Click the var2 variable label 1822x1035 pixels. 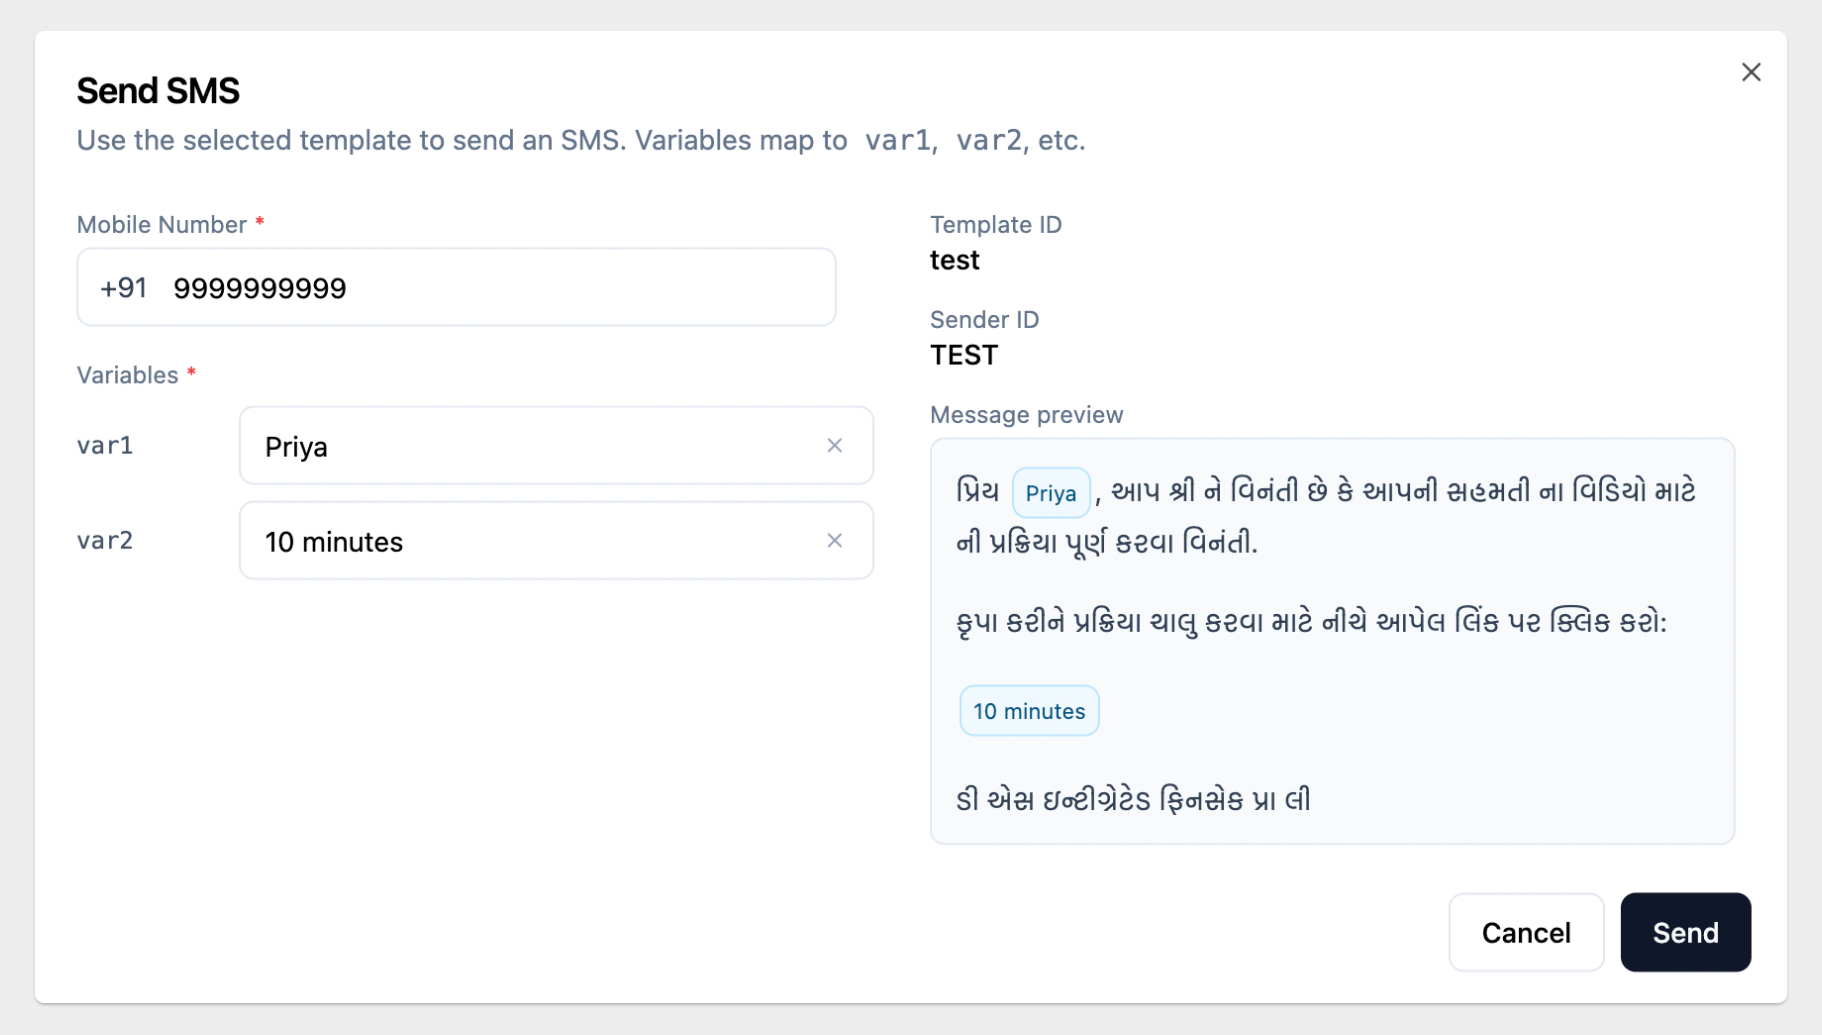click(x=105, y=540)
